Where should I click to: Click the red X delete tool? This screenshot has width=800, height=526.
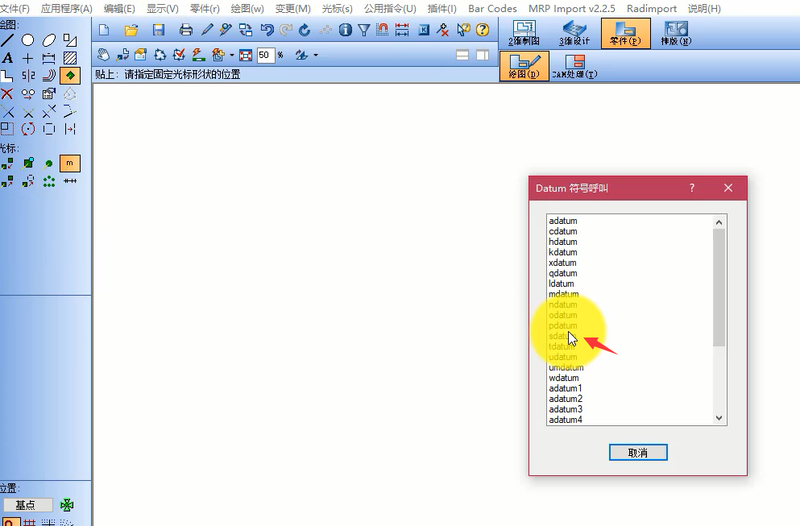pos(7,94)
